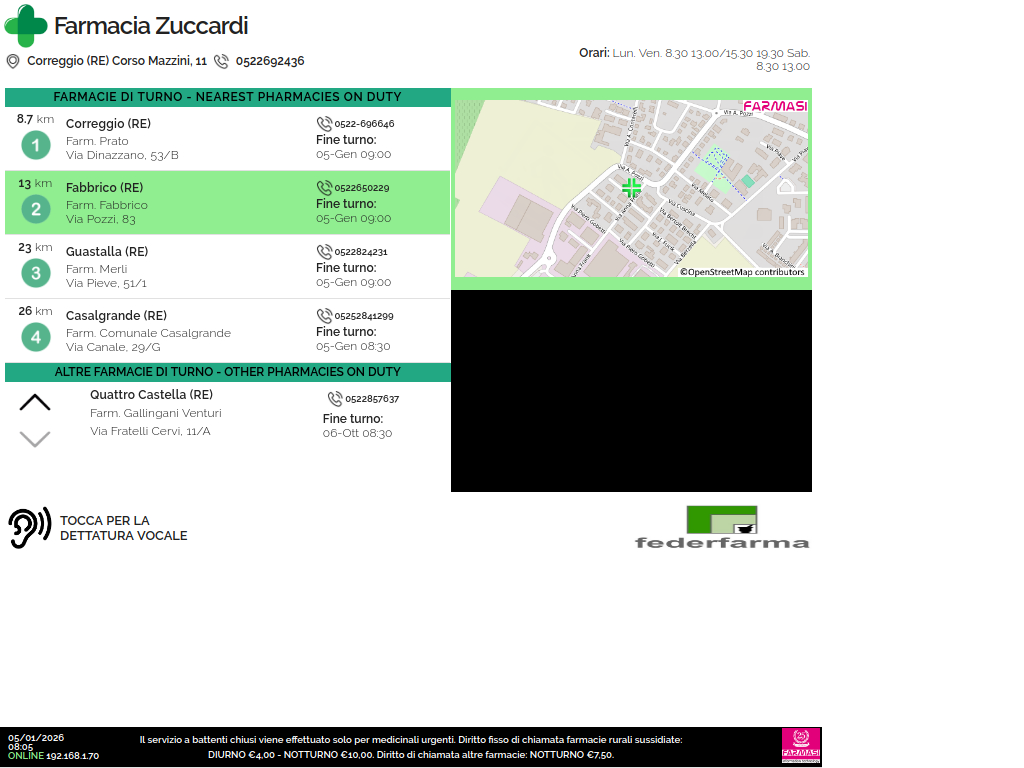Click the Farmasi label on the map

click(x=774, y=106)
